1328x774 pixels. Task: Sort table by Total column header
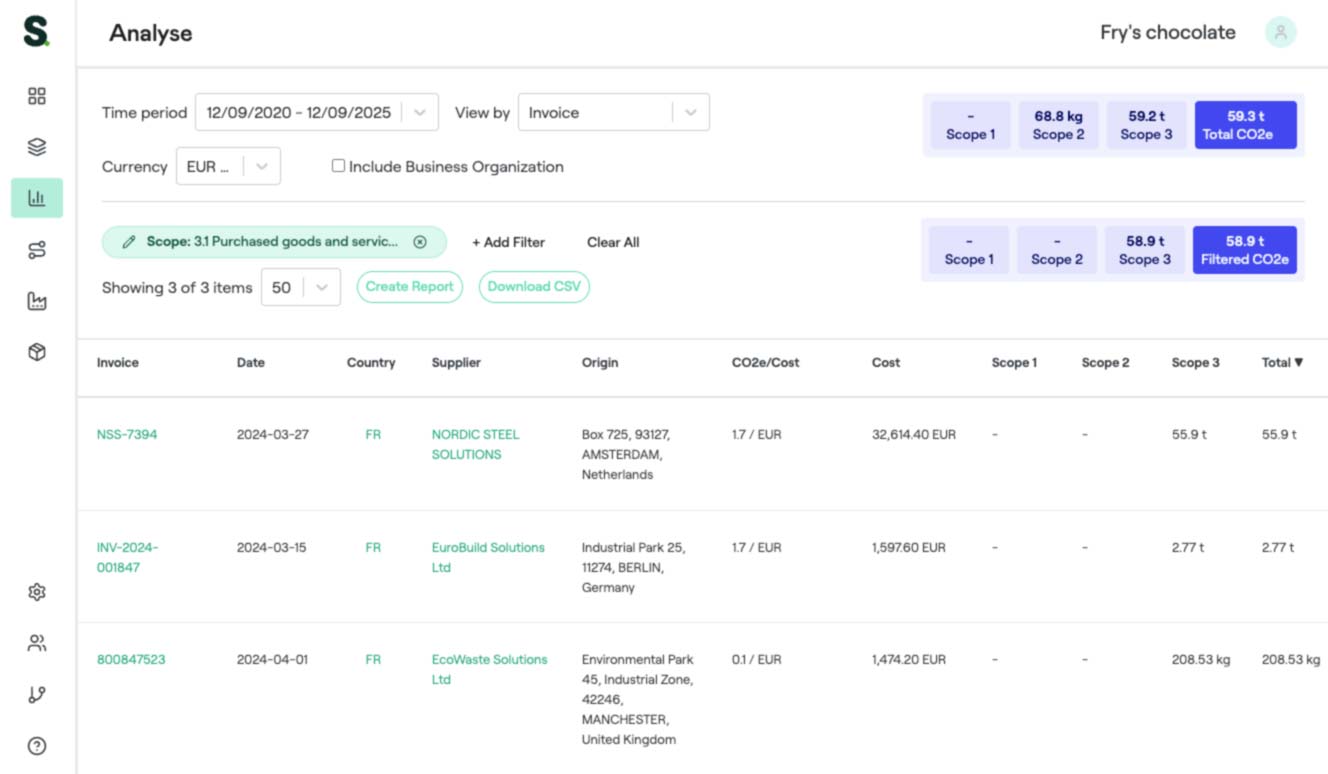(1281, 363)
